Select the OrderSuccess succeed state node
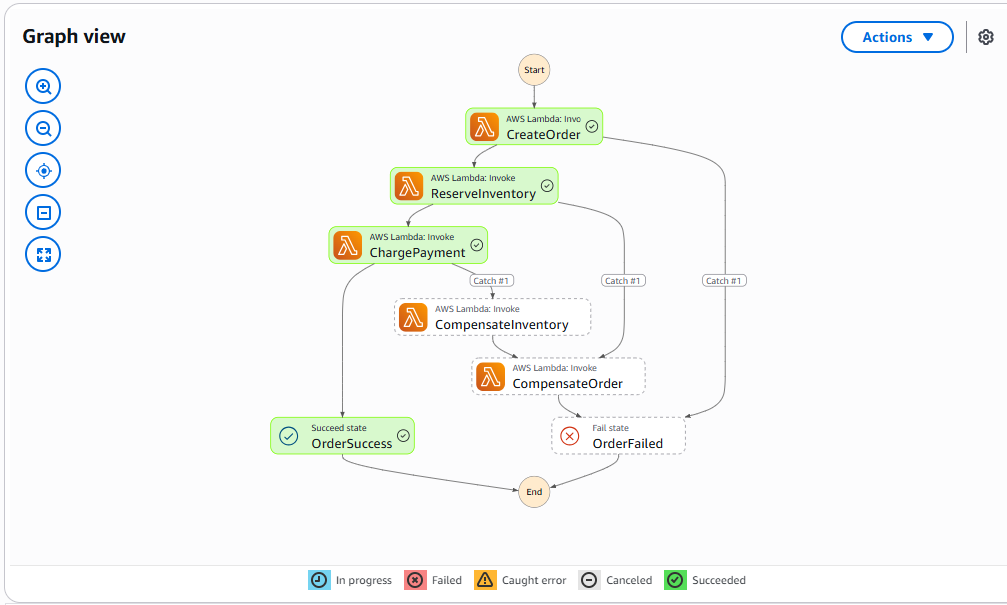Image resolution: width=1007 pixels, height=605 pixels. 342,436
